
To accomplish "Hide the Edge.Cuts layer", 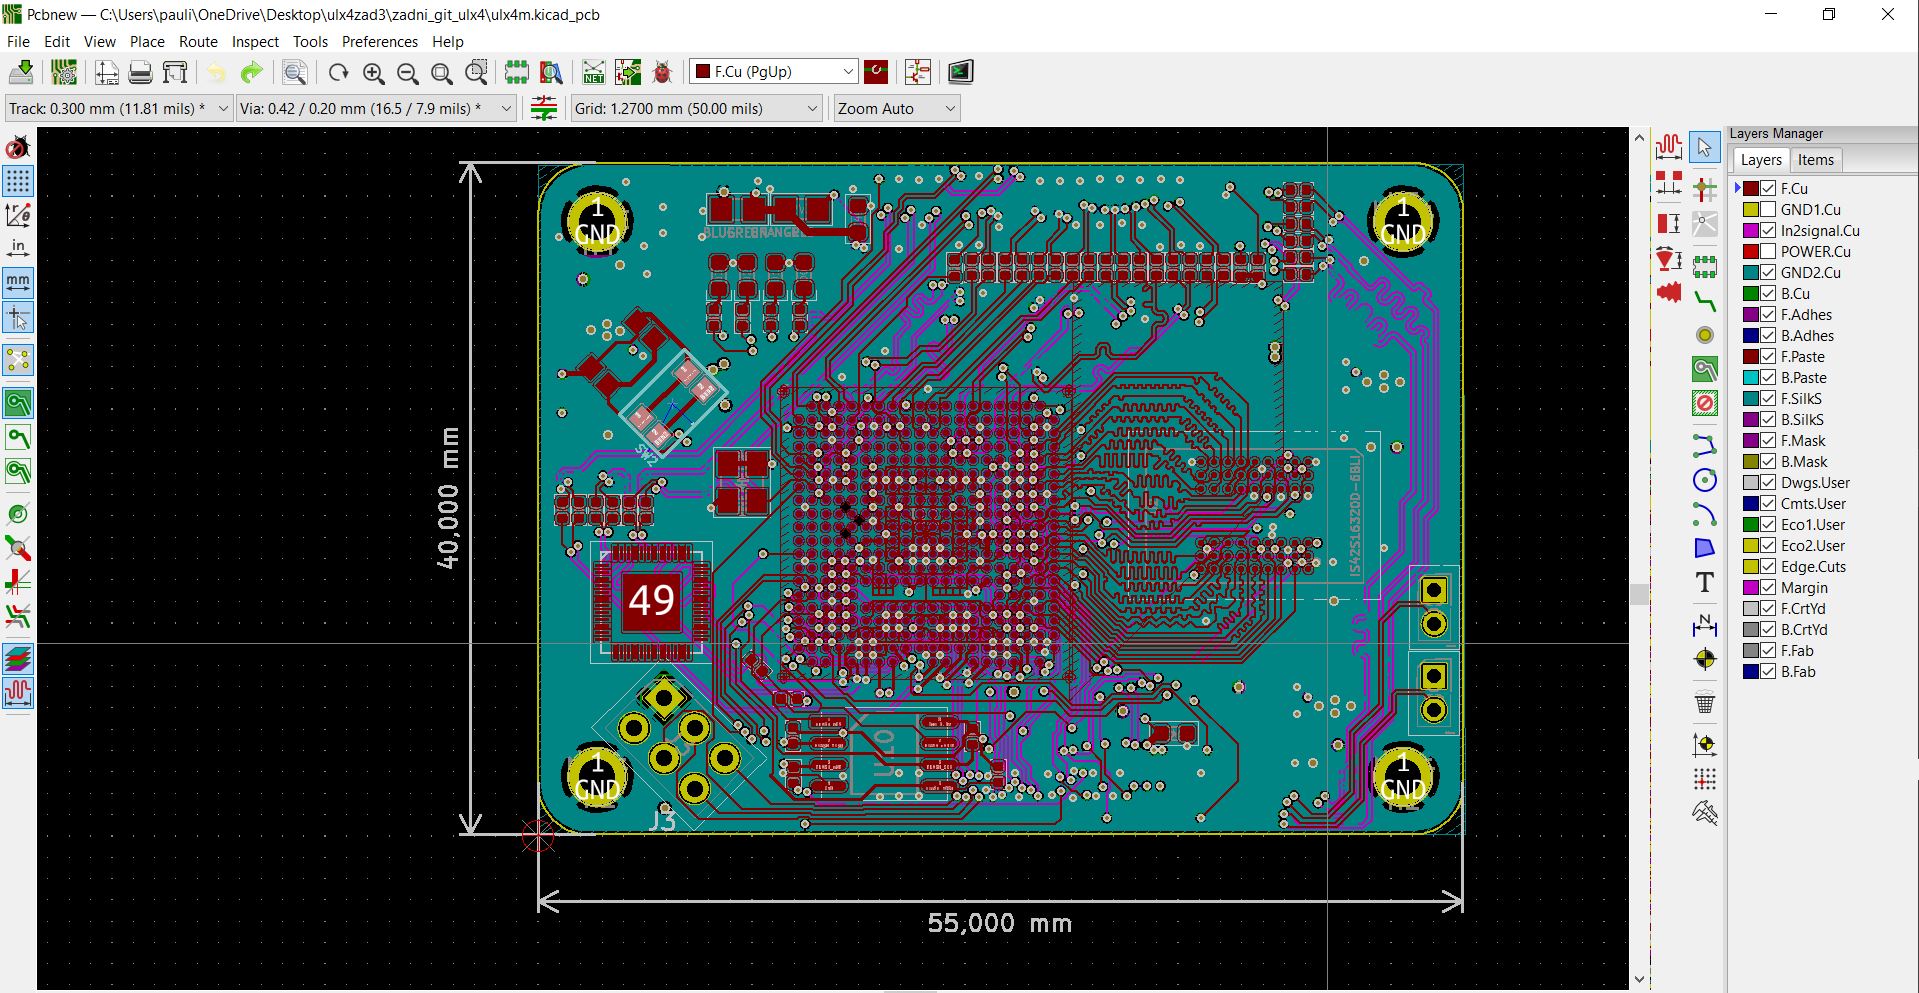I will [x=1768, y=567].
